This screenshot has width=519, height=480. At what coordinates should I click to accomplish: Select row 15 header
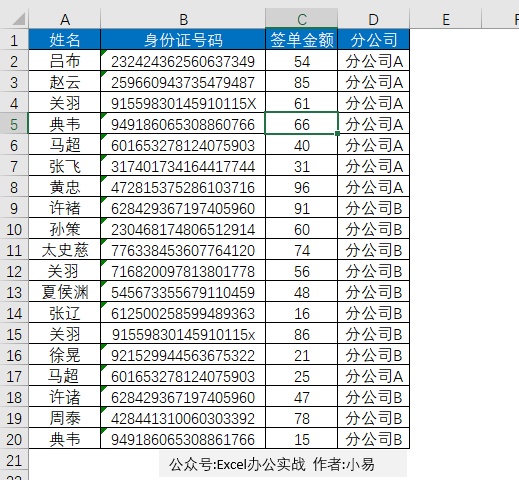click(14, 334)
